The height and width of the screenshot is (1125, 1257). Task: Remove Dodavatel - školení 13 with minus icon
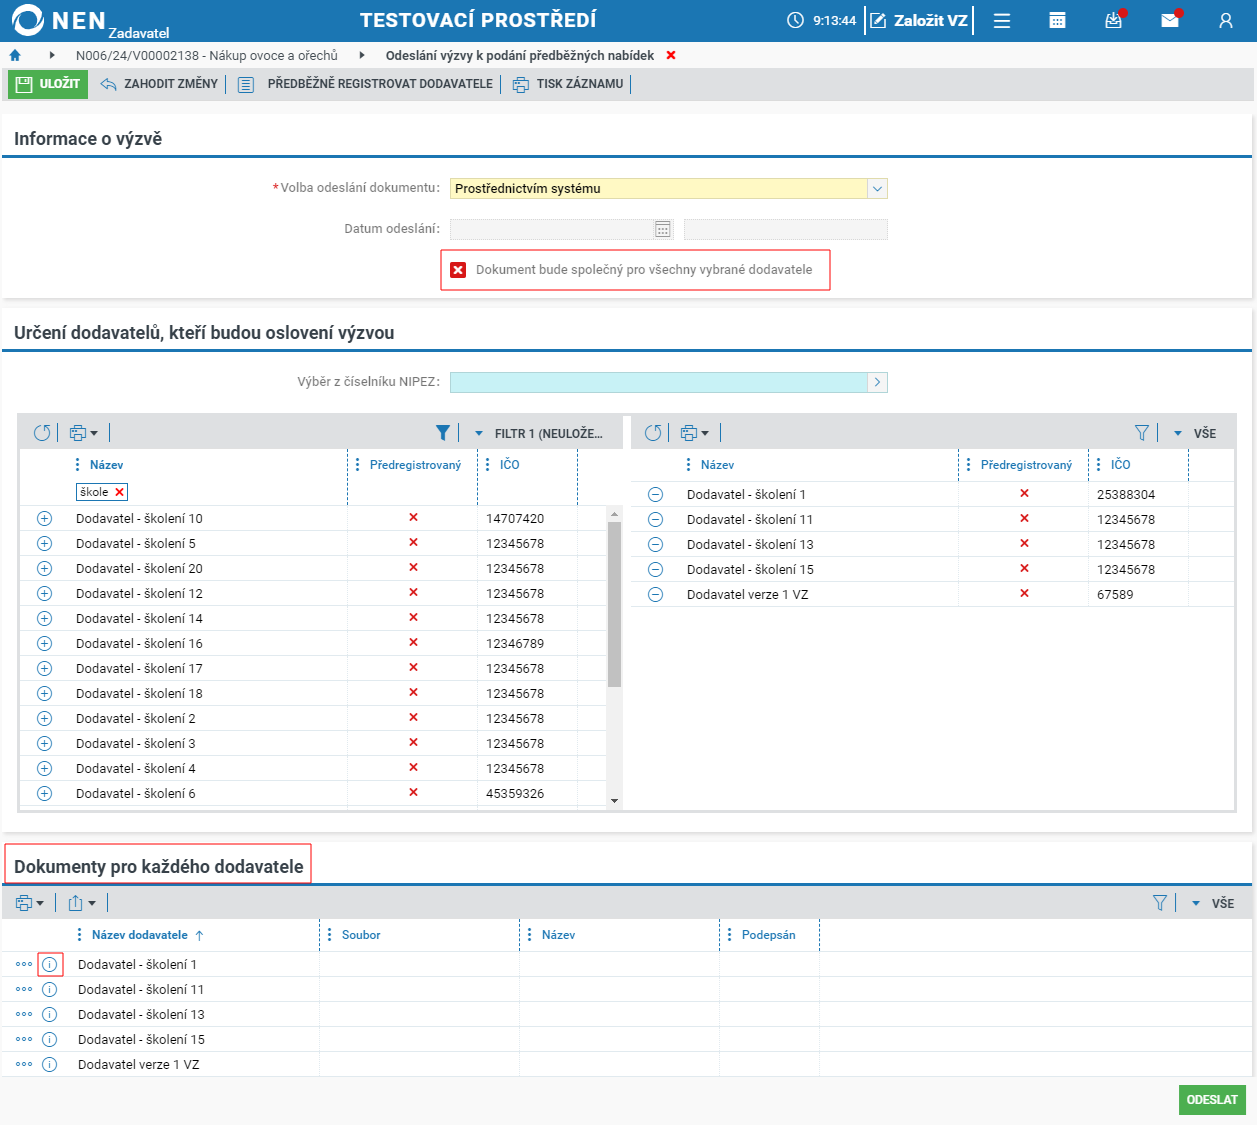point(655,545)
